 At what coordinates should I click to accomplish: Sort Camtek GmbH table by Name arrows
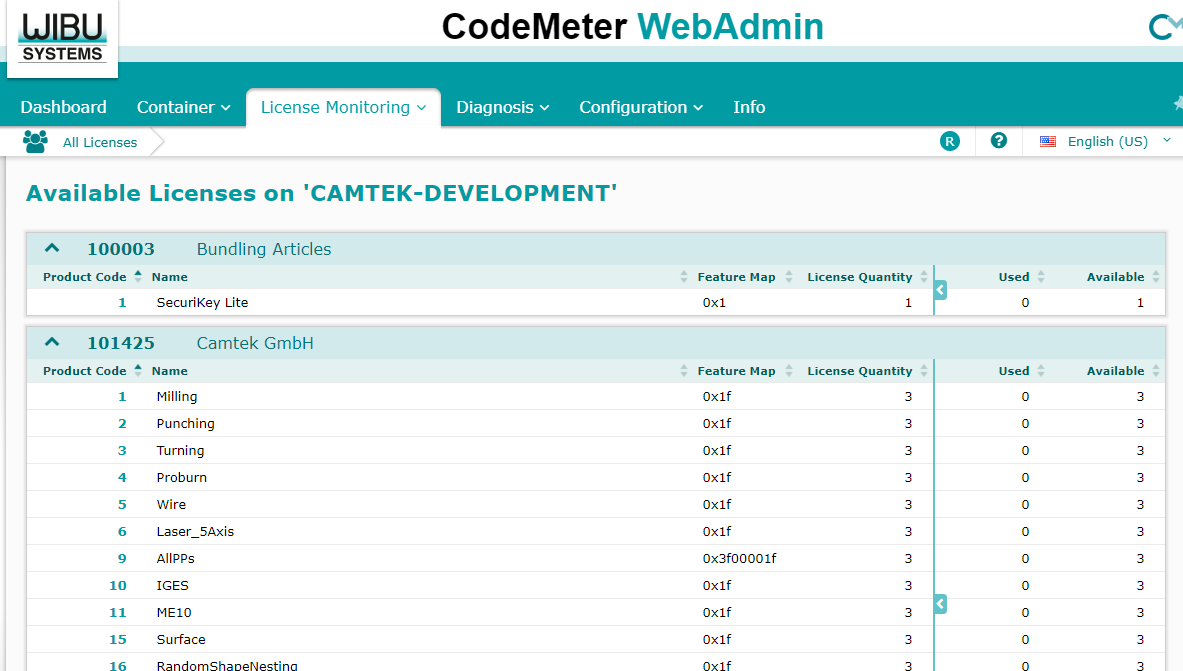(684, 371)
